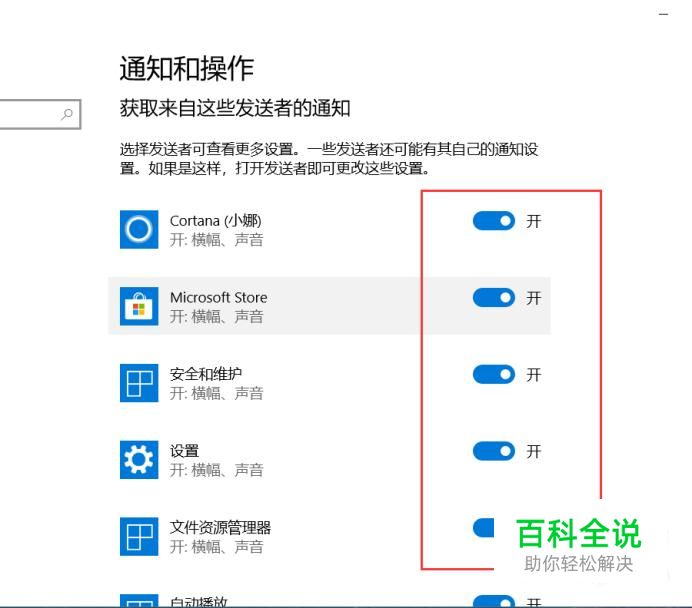Minimize the Settings window
Screen dimensions: 692x608
click(664, 14)
